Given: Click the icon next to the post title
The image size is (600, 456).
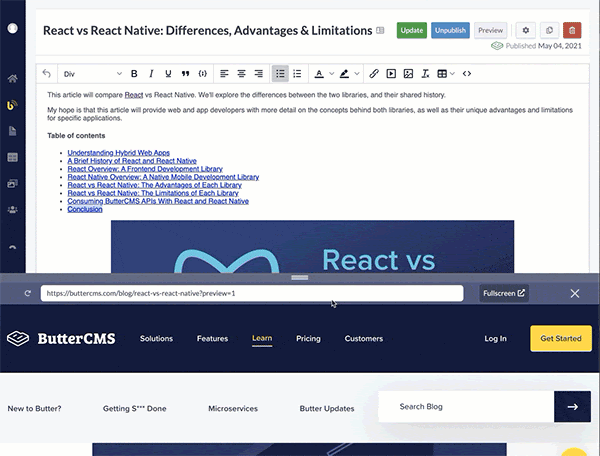Looking at the screenshot, I should click(x=380, y=30).
